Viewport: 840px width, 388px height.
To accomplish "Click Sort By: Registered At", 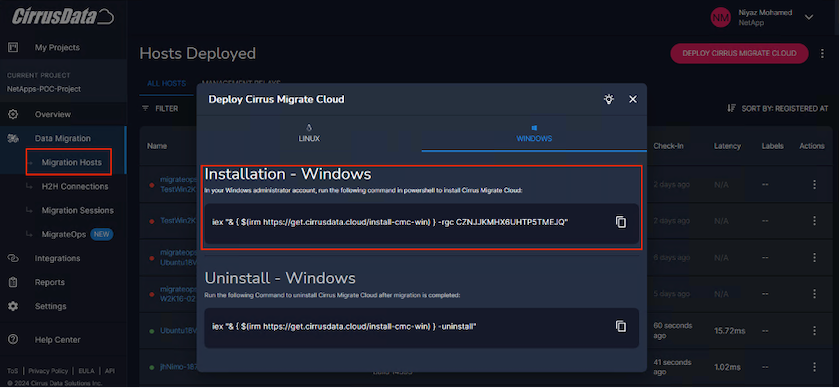I will pos(785,108).
